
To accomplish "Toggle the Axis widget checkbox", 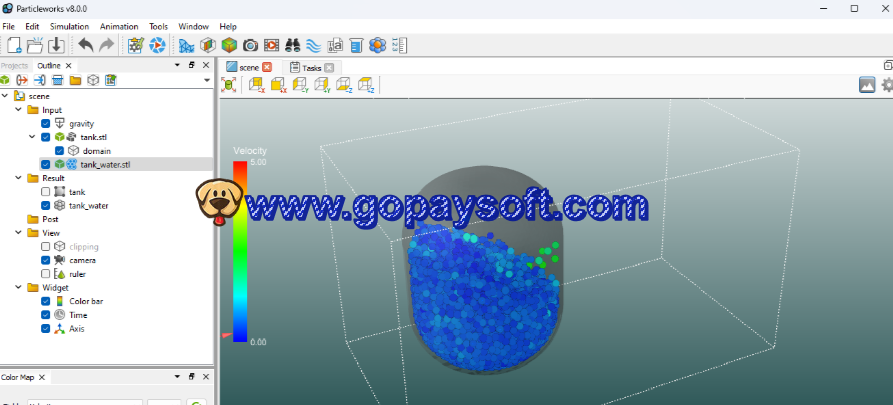I will pyautogui.click(x=46, y=329).
